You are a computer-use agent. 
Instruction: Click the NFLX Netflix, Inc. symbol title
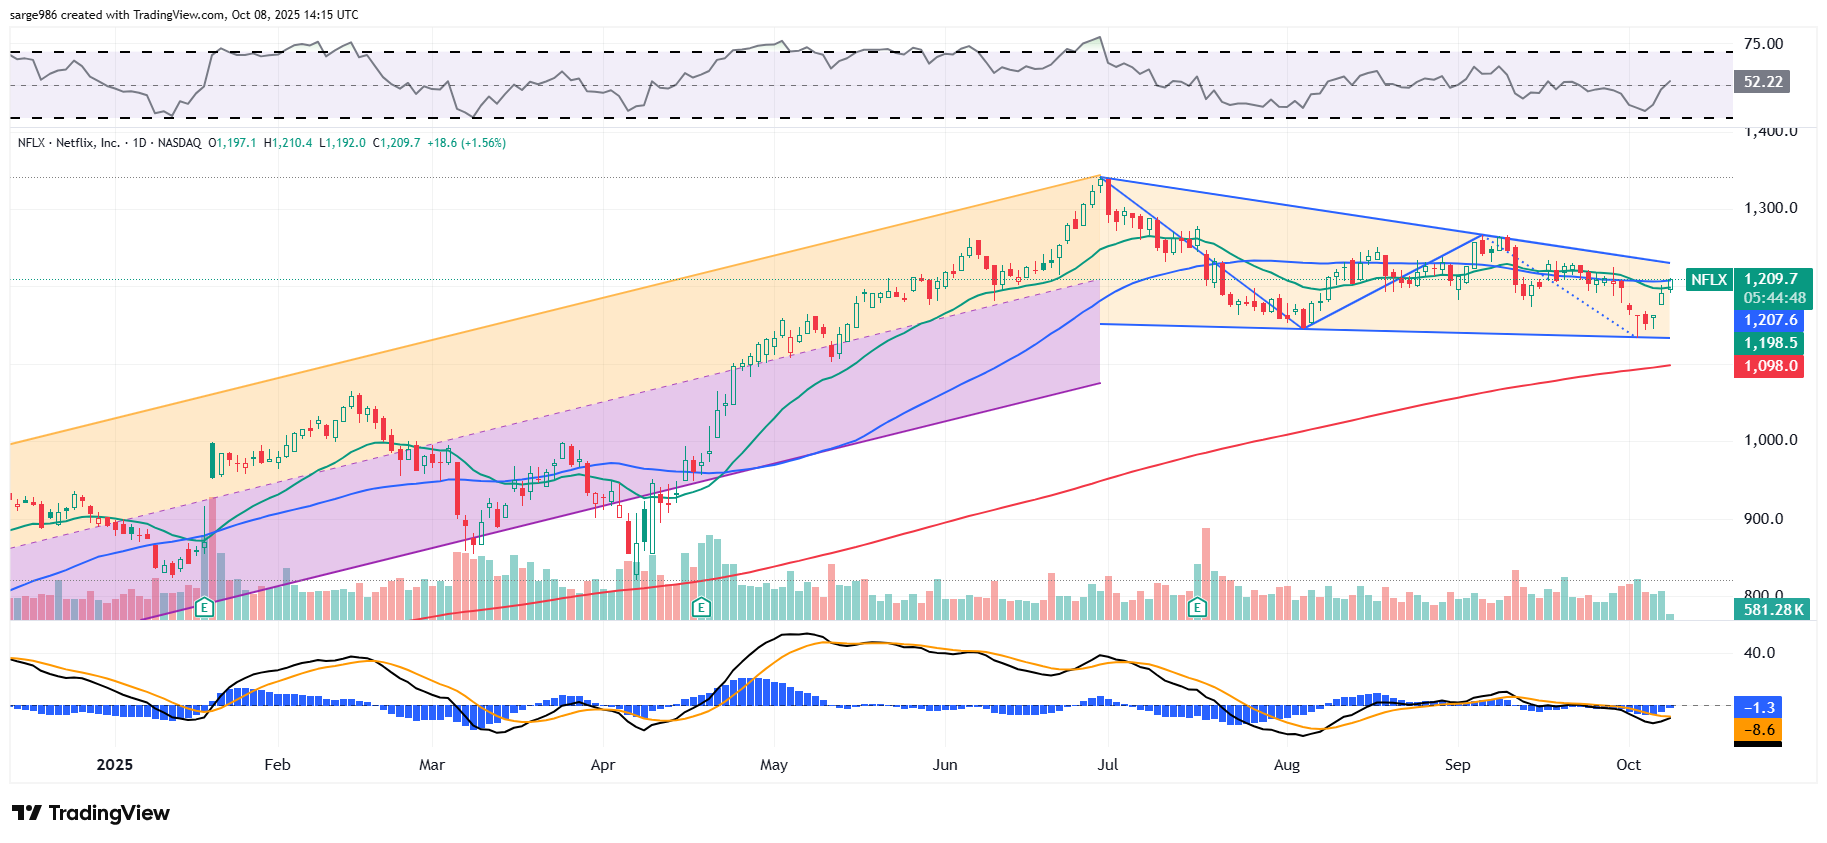[69, 143]
